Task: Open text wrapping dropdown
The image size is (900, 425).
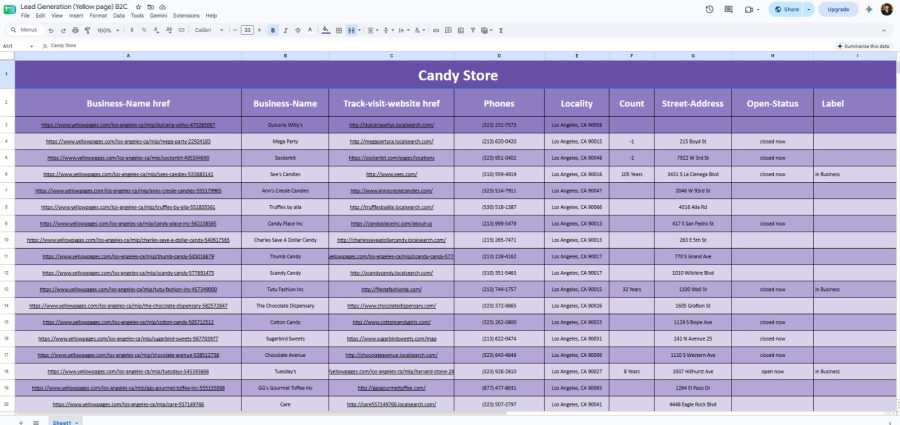Action: click(402, 30)
